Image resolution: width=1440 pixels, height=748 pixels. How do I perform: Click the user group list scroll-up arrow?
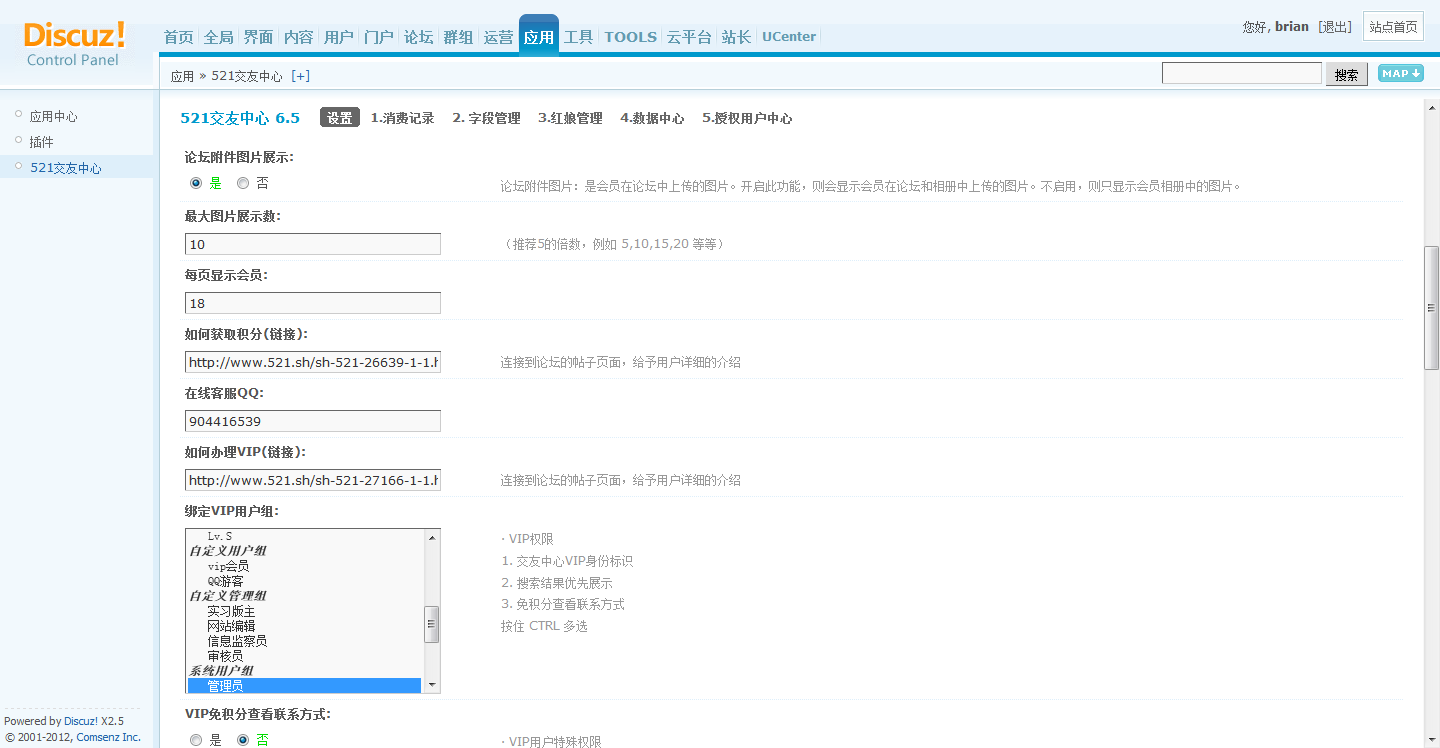point(432,538)
